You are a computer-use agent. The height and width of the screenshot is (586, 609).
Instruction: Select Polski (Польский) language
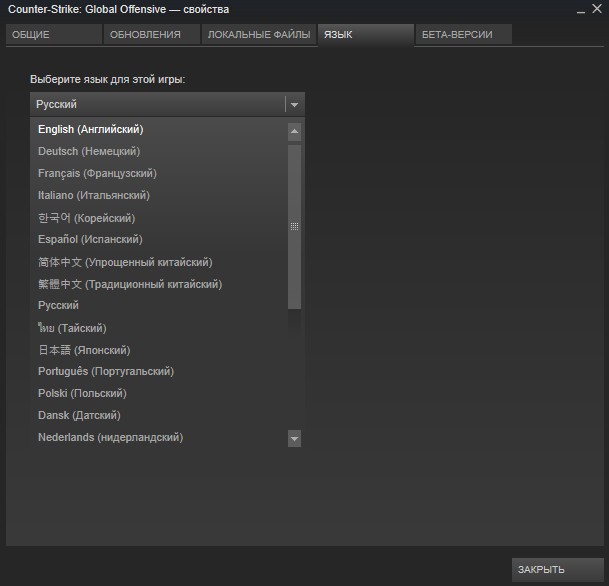(x=159, y=393)
